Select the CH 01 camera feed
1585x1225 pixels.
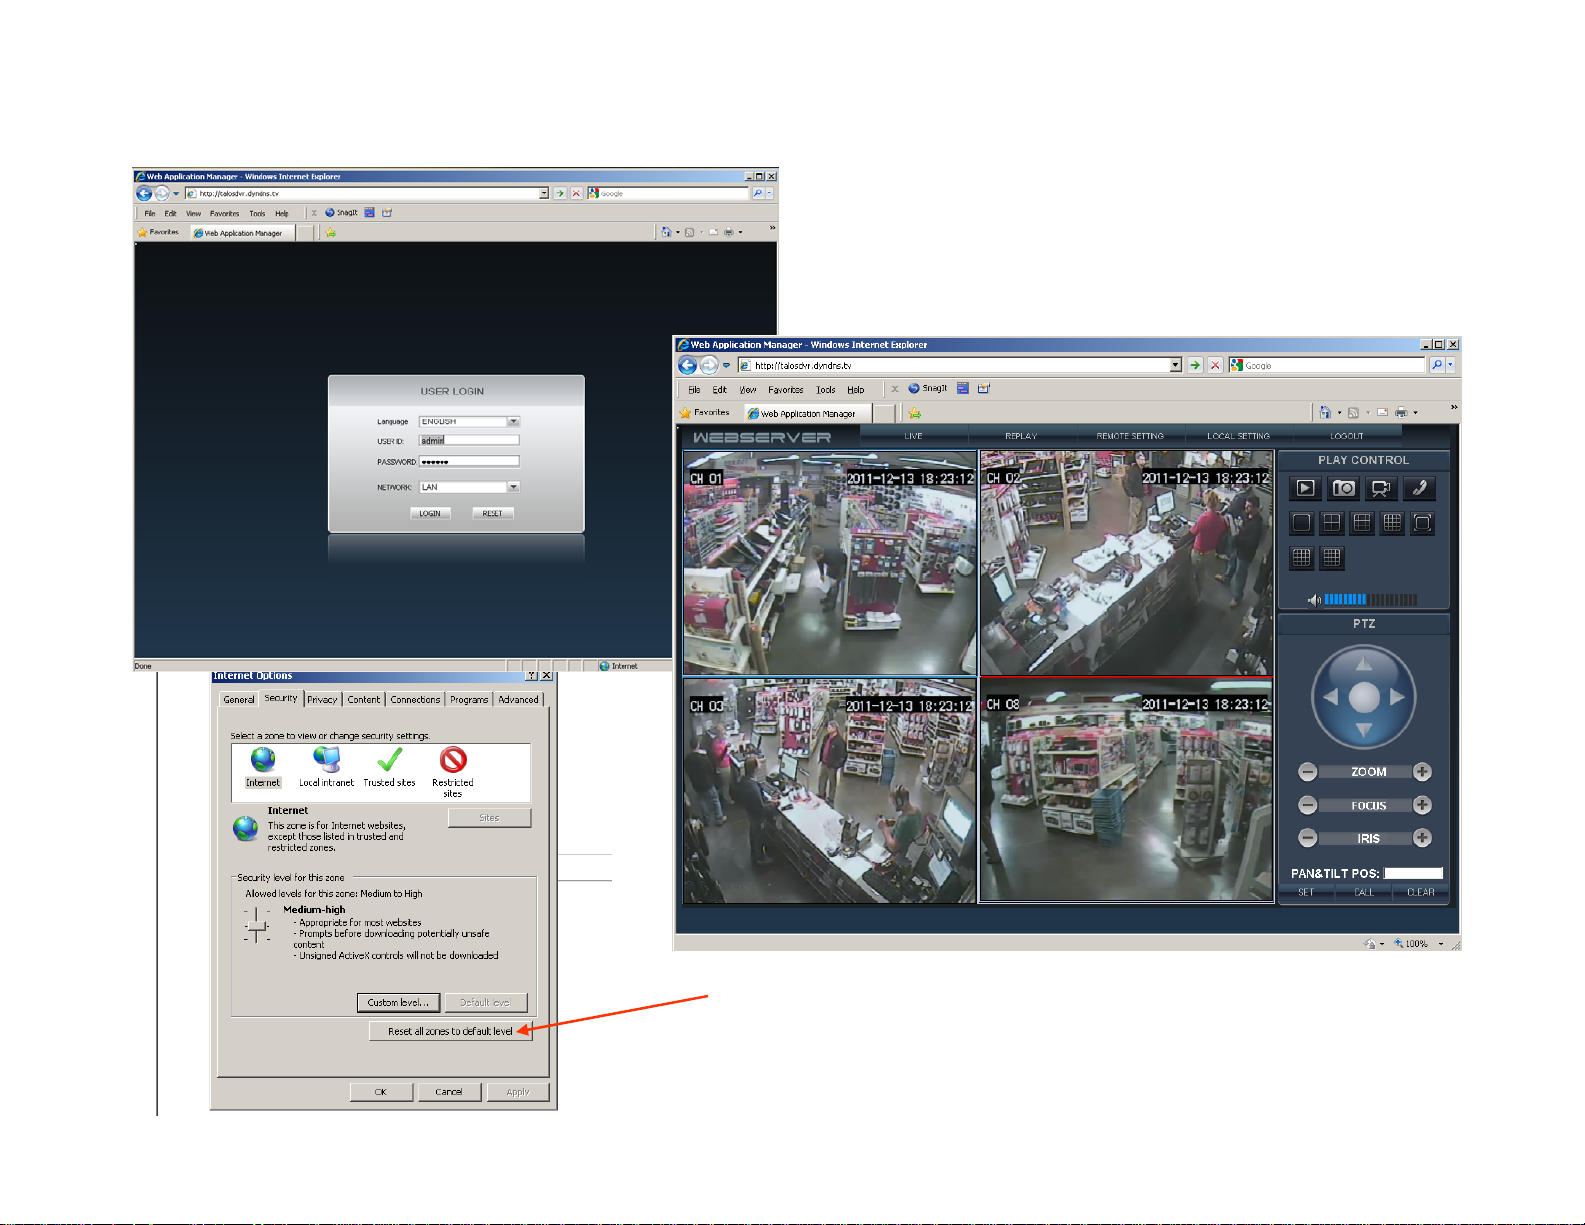point(830,563)
